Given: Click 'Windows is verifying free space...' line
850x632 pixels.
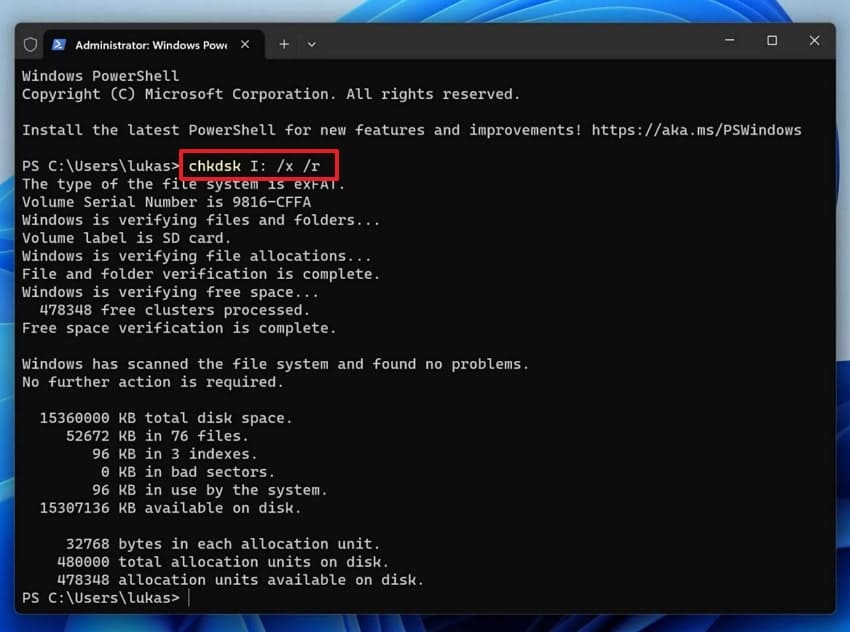Looking at the screenshot, I should [170, 292].
